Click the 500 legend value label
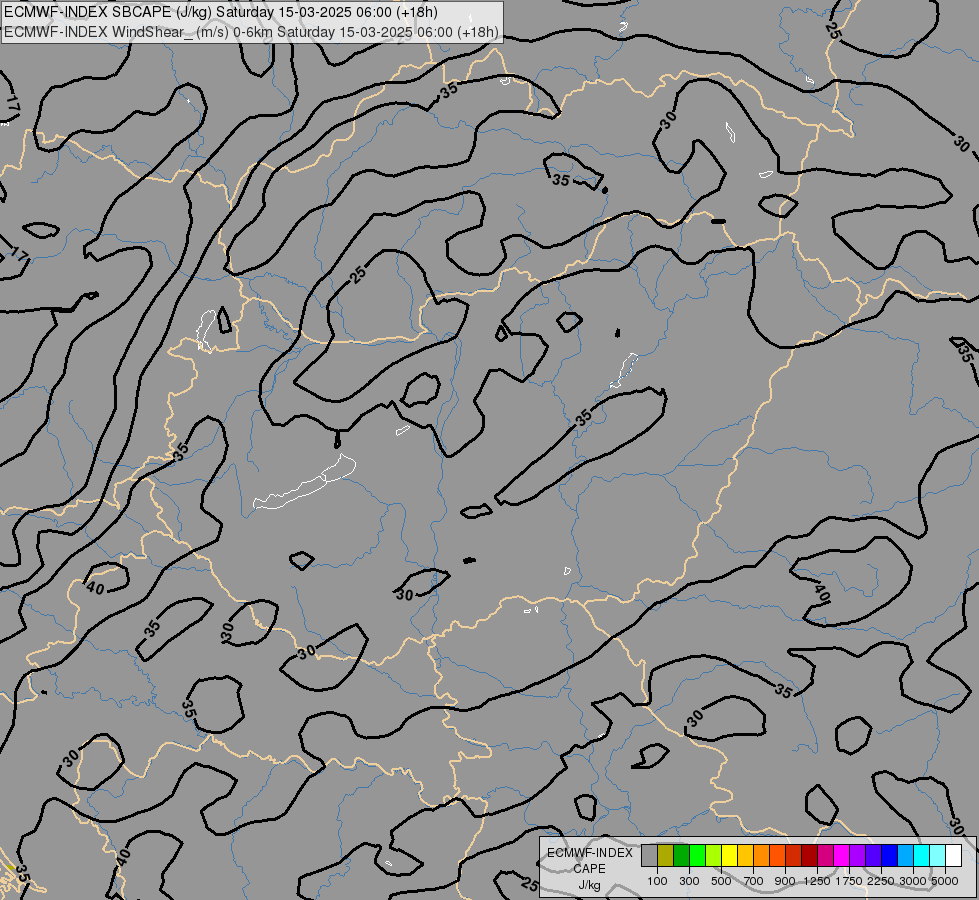This screenshot has height=900, width=979. (x=721, y=881)
